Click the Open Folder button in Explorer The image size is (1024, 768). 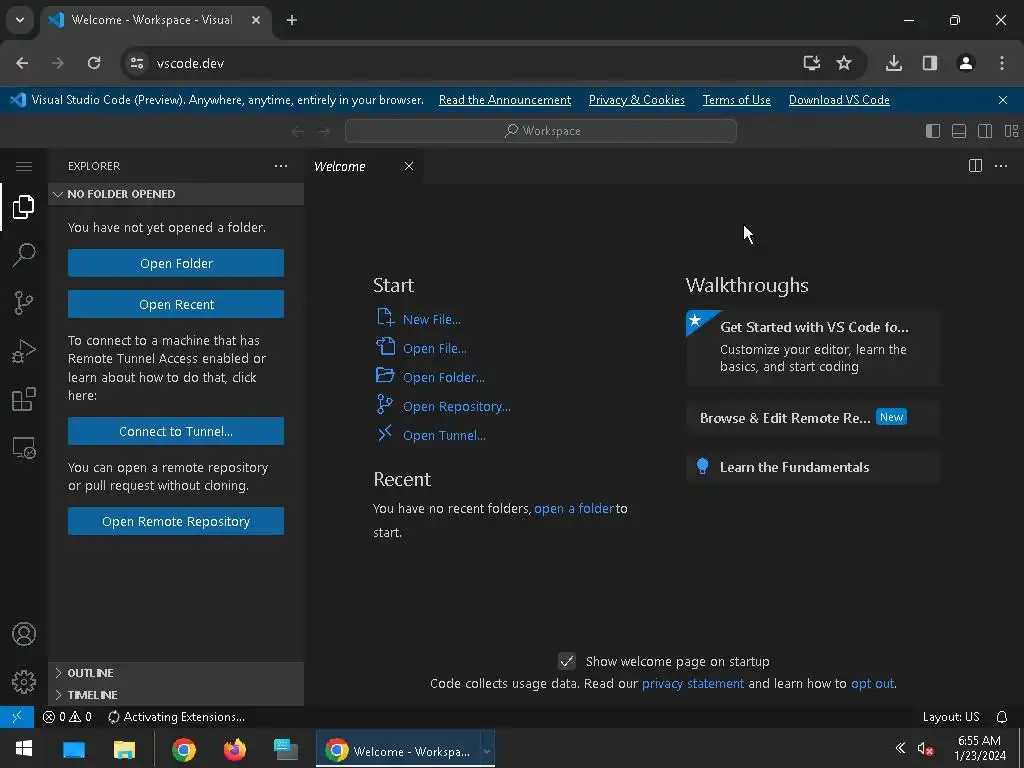(x=176, y=263)
